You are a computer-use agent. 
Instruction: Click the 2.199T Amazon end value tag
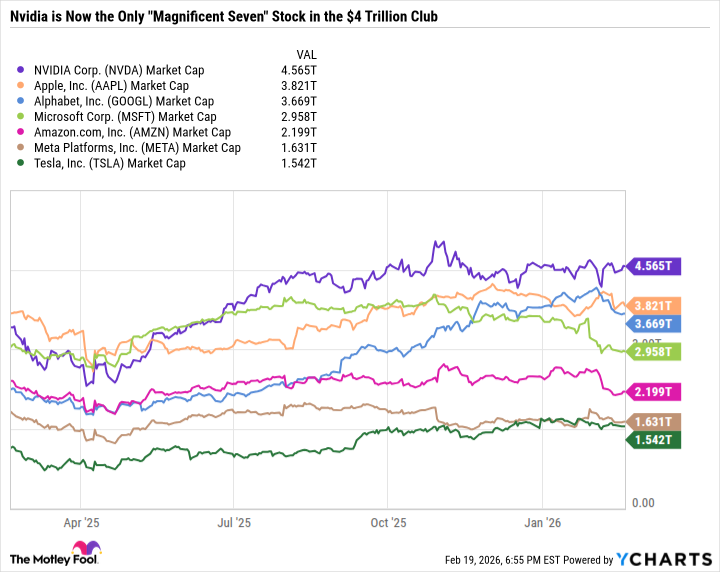coord(654,390)
